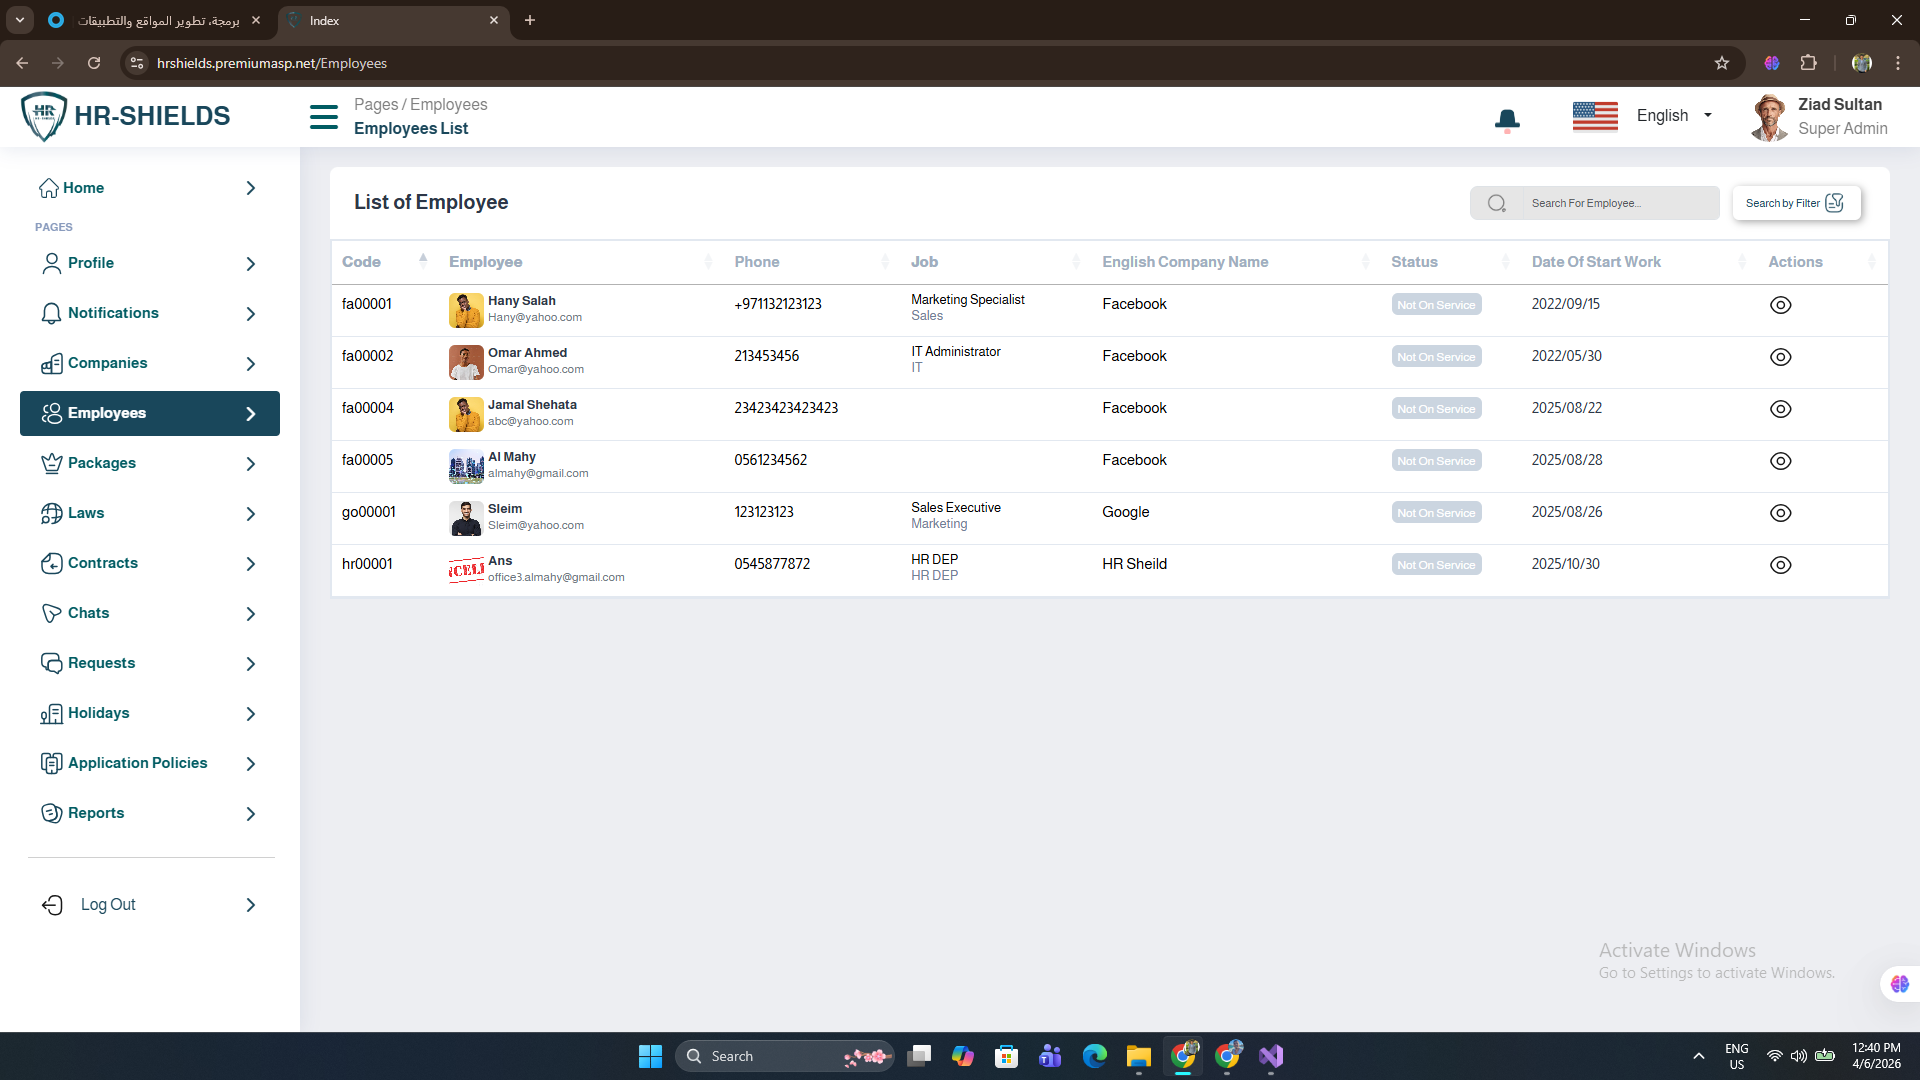View details eye icon for Sleim row
This screenshot has height=1080, width=1920.
[x=1780, y=513]
